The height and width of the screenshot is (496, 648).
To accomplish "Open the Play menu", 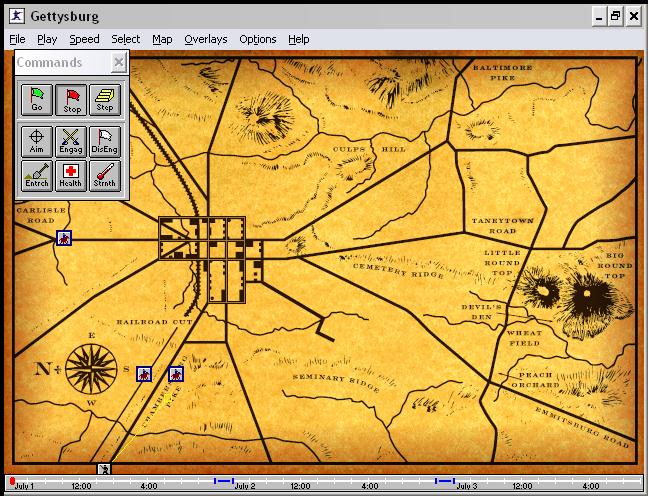I will pyautogui.click(x=47, y=39).
